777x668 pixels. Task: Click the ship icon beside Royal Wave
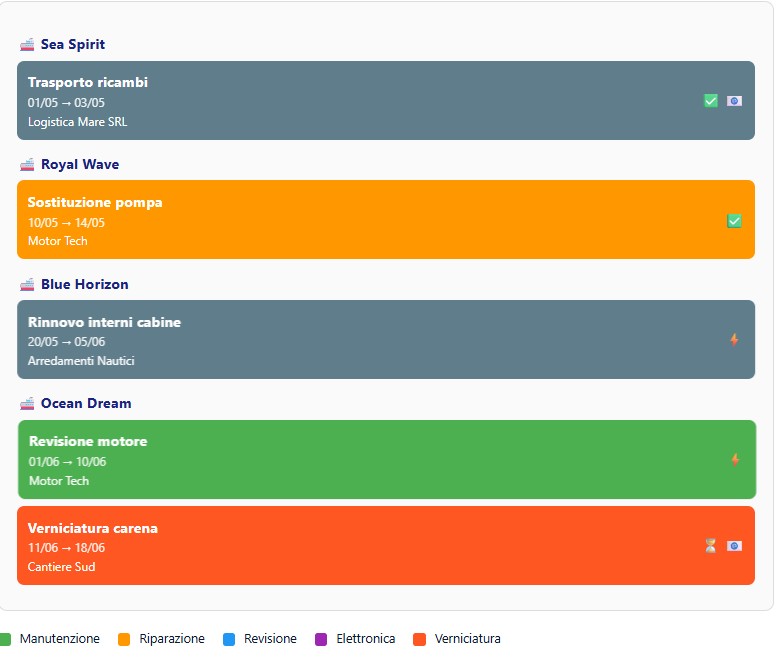coord(27,165)
